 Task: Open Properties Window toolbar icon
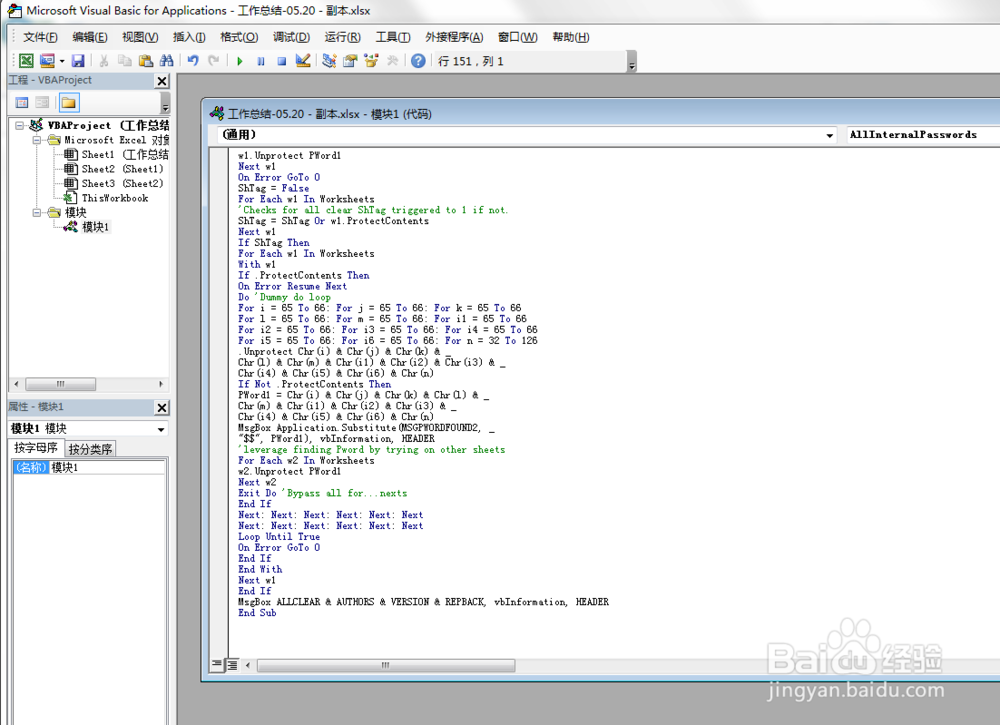pyautogui.click(x=350, y=61)
